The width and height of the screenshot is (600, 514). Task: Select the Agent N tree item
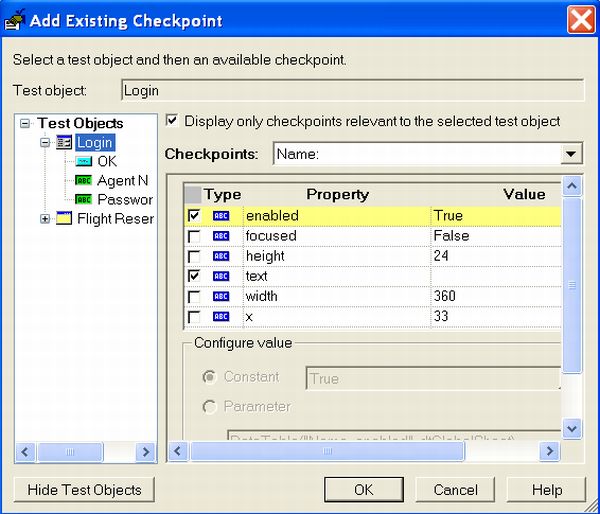[123, 181]
